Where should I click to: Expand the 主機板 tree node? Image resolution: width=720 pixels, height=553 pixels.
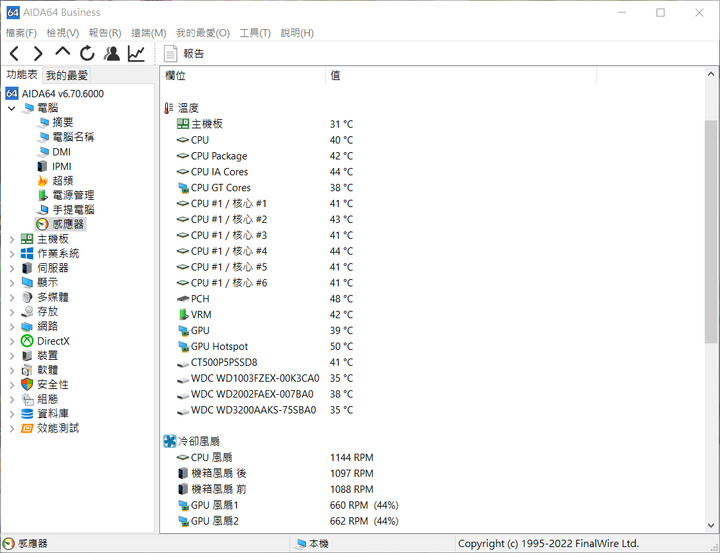tap(12, 239)
